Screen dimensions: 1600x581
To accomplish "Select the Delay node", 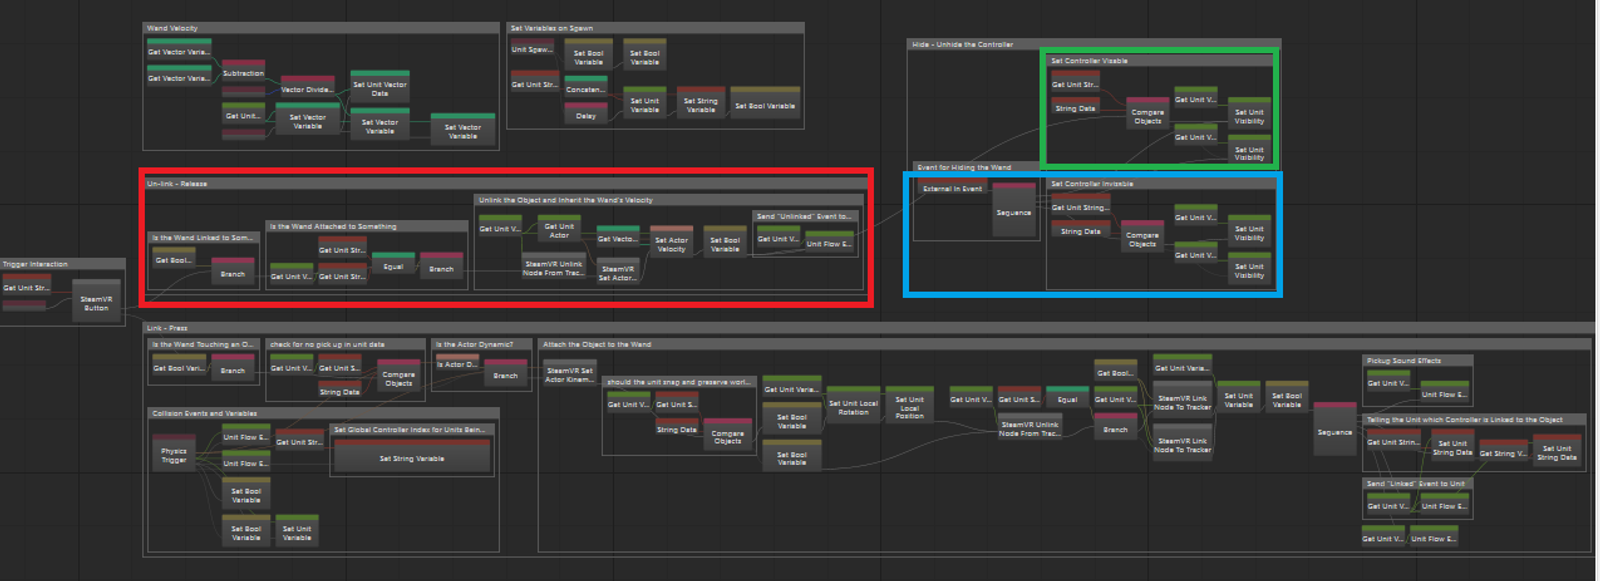I will point(586,112).
